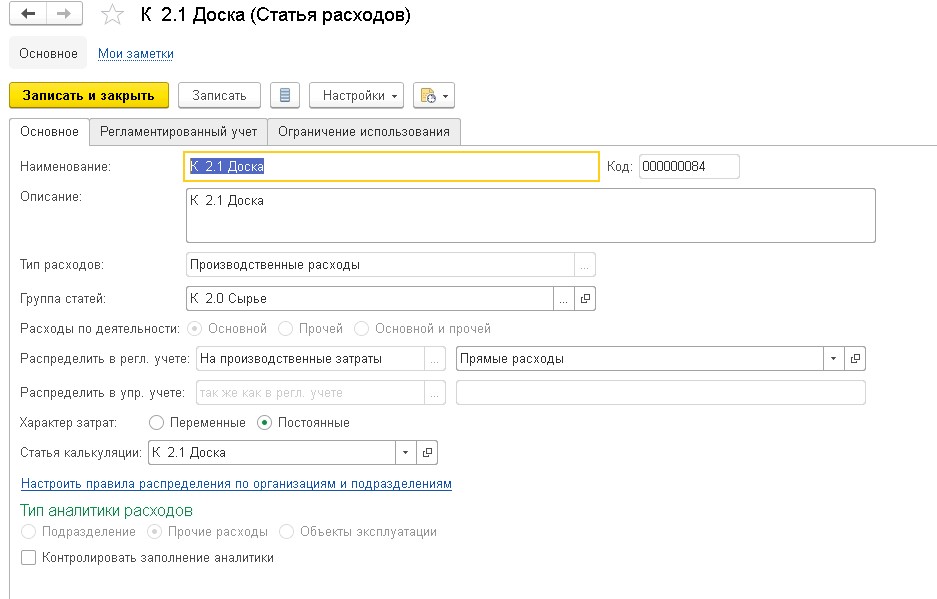This screenshot has height=599, width=937.
Task: Click the list report icon button
Action: coord(285,95)
